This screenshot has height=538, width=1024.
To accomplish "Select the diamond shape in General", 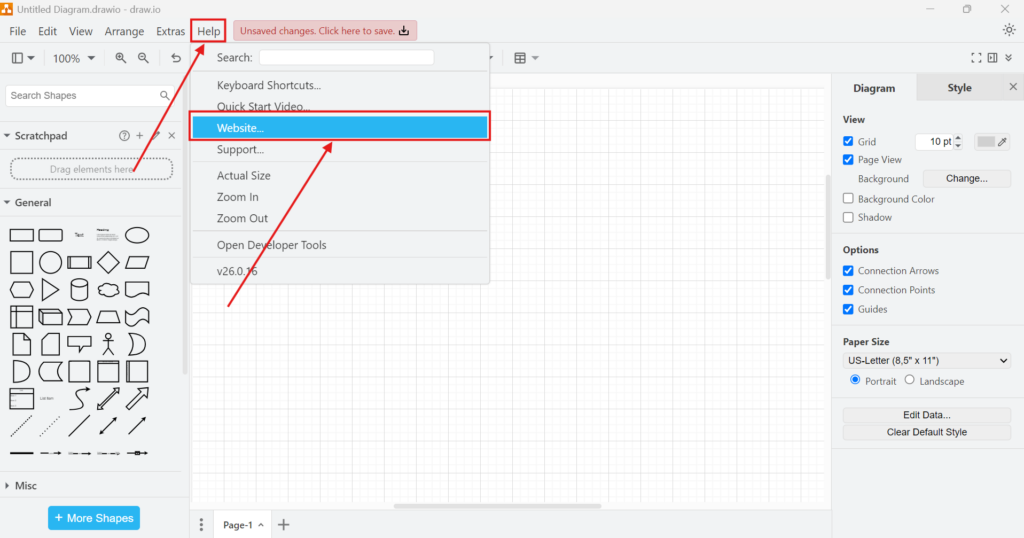I will pyautogui.click(x=108, y=263).
